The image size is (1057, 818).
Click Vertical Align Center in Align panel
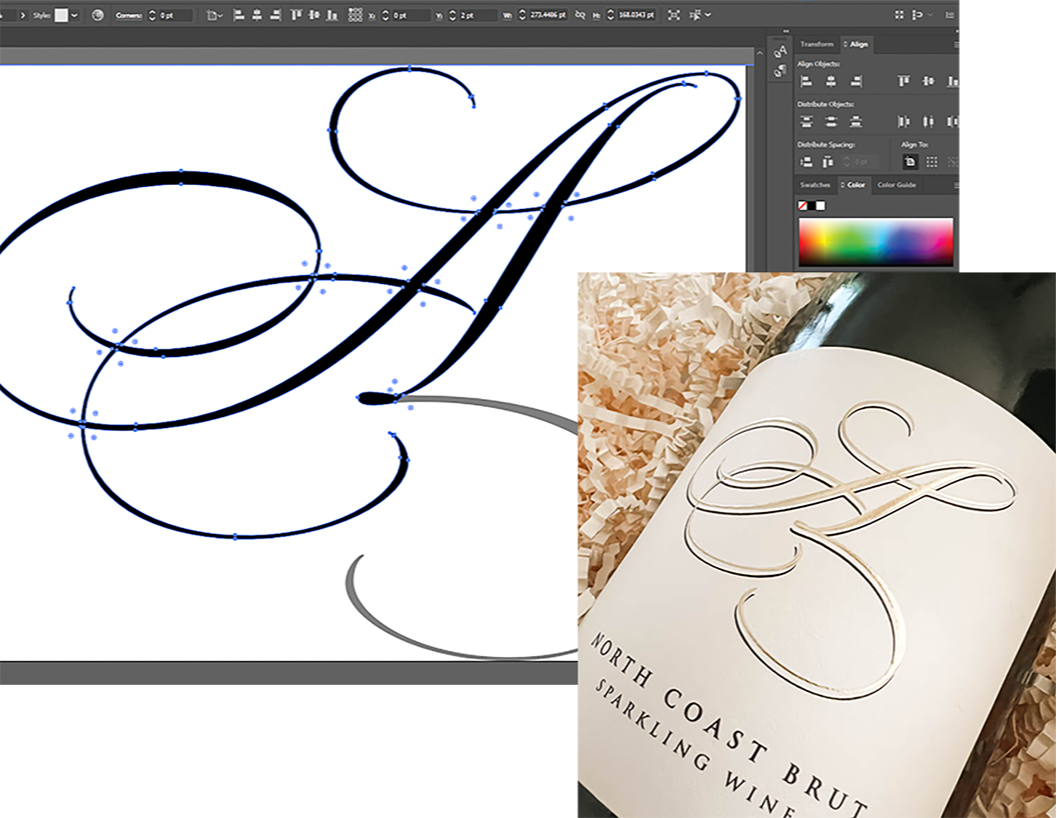(929, 82)
